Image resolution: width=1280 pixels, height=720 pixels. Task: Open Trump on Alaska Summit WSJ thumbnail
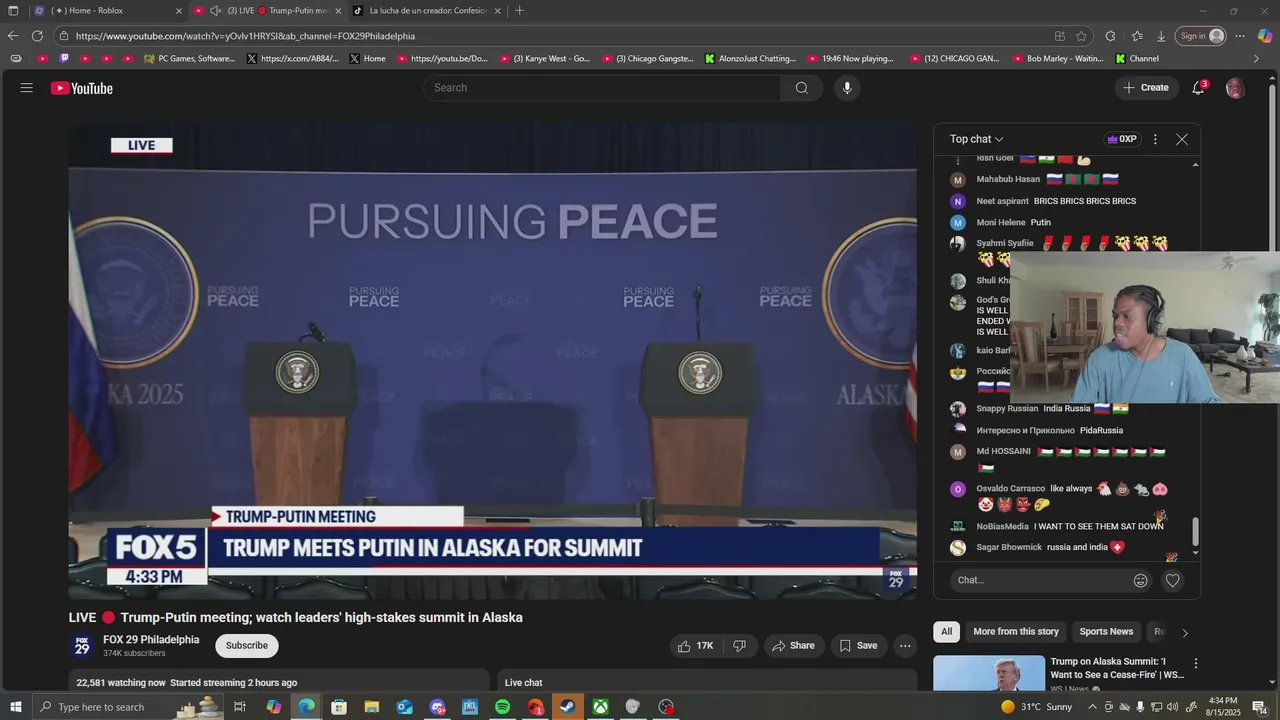point(989,674)
